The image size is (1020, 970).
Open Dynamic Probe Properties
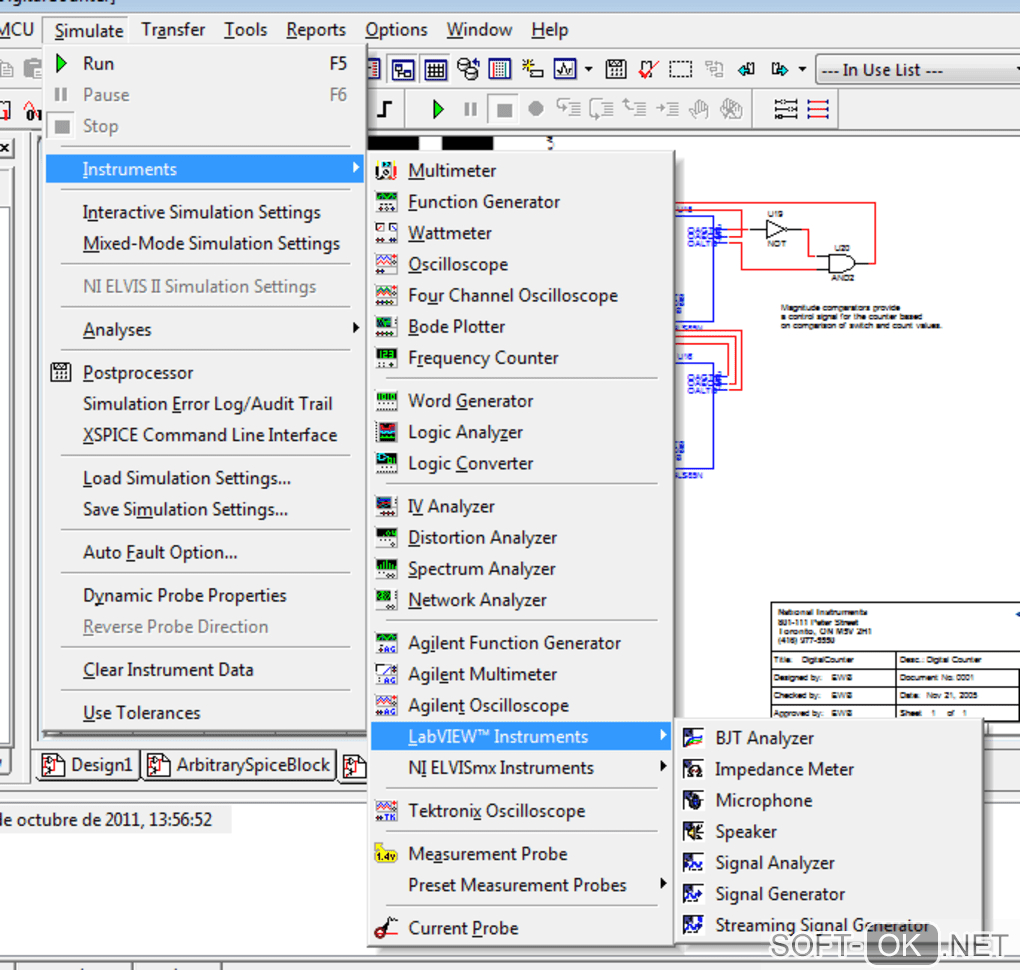coord(185,595)
